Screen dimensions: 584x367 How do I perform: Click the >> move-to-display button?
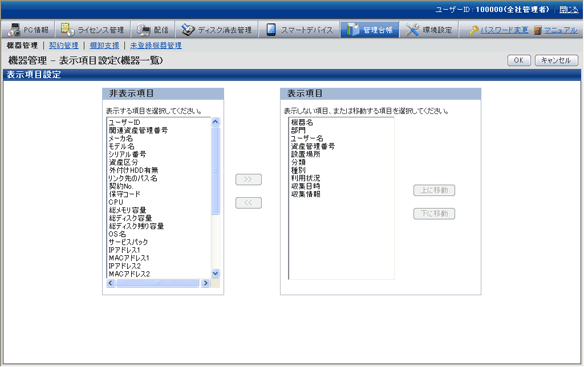click(x=248, y=179)
